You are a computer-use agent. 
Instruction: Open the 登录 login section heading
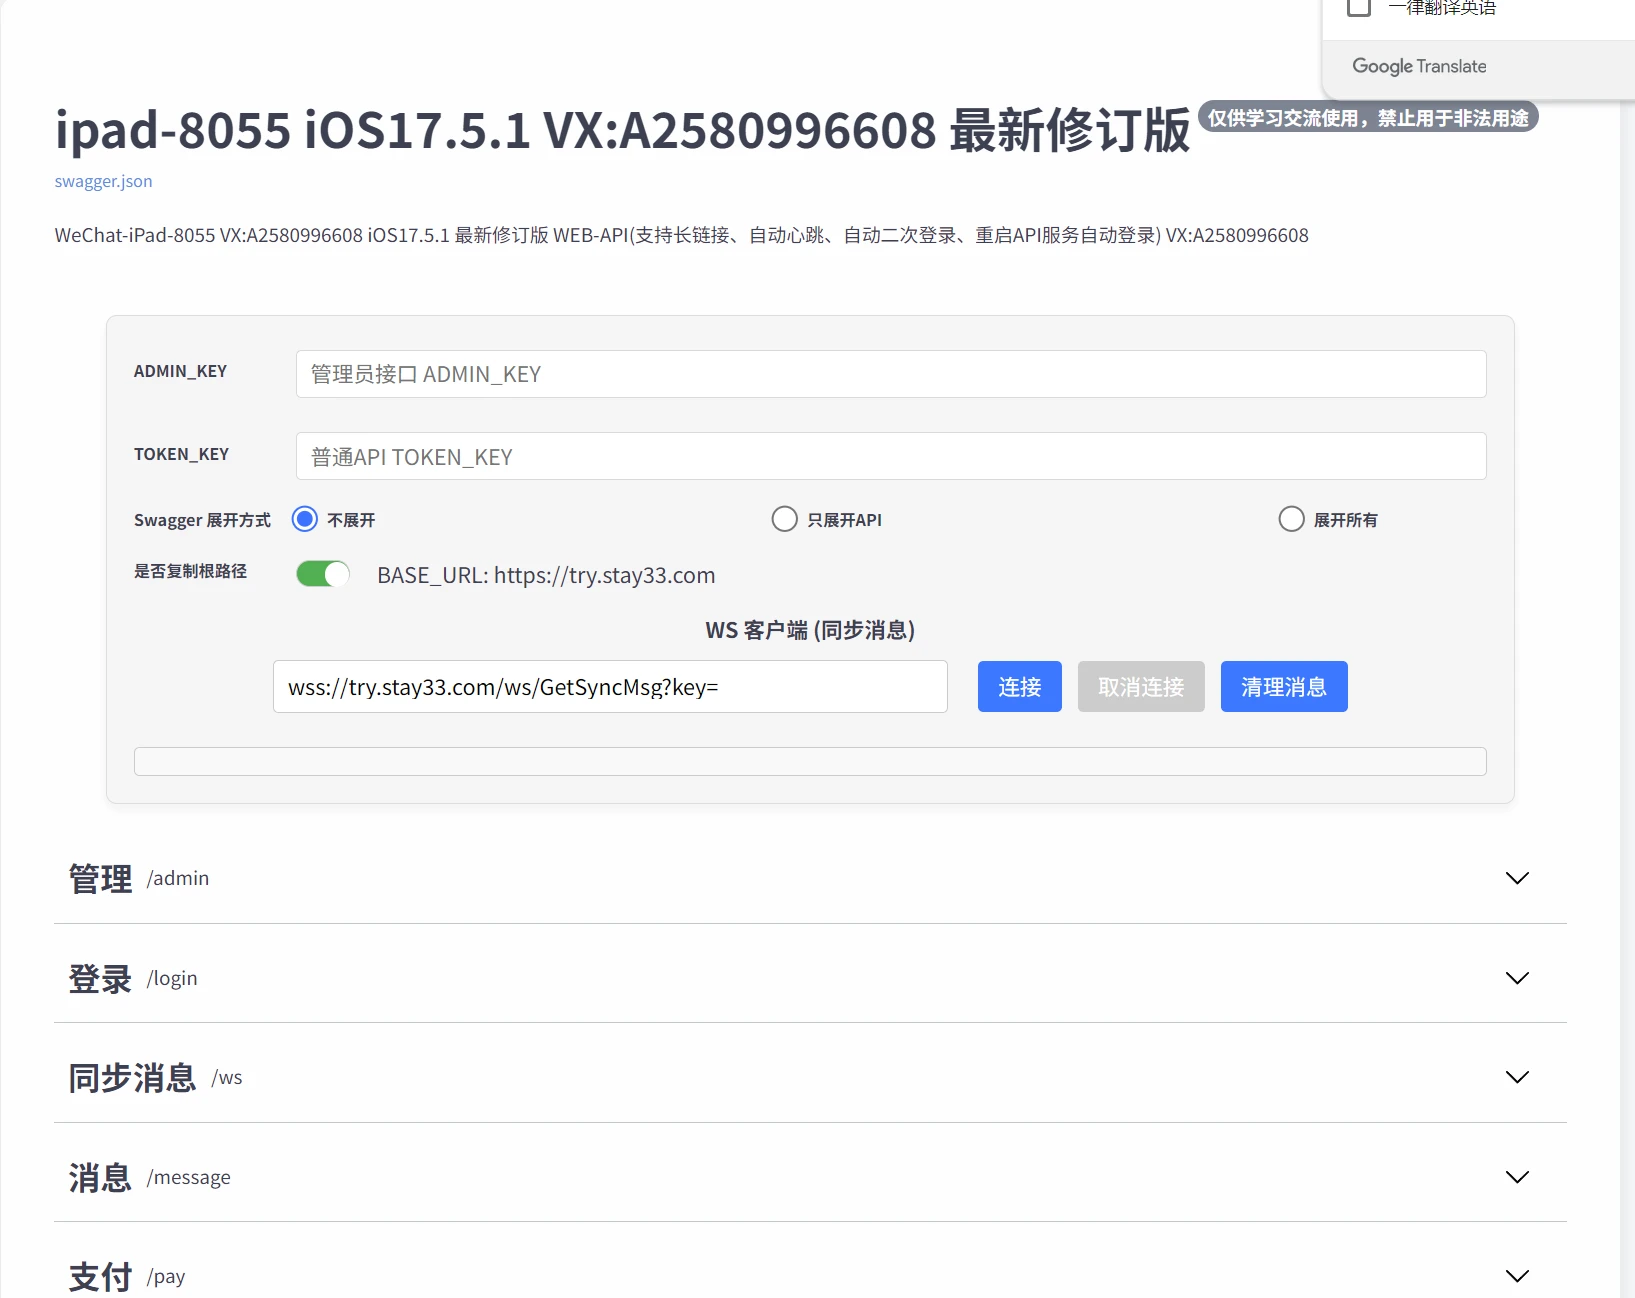[100, 978]
